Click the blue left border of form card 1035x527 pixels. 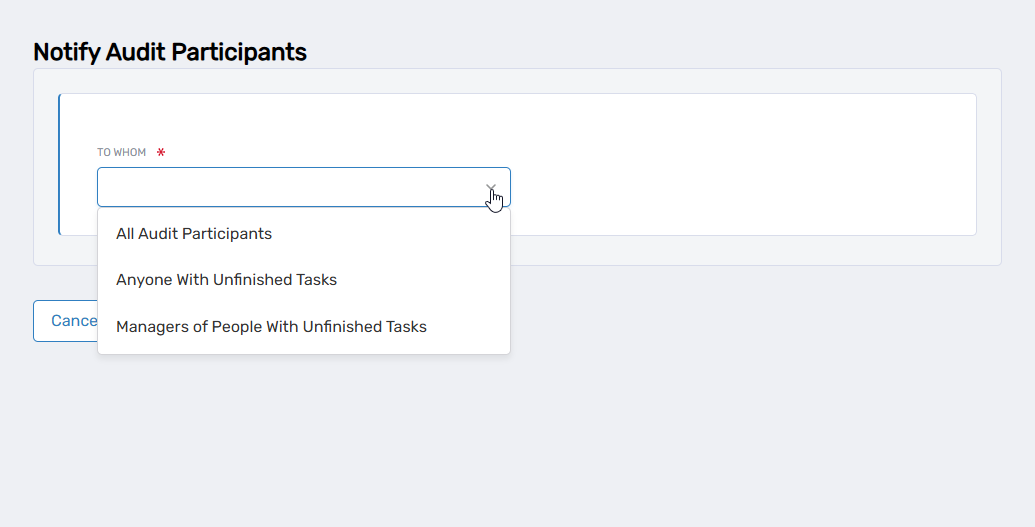click(59, 165)
